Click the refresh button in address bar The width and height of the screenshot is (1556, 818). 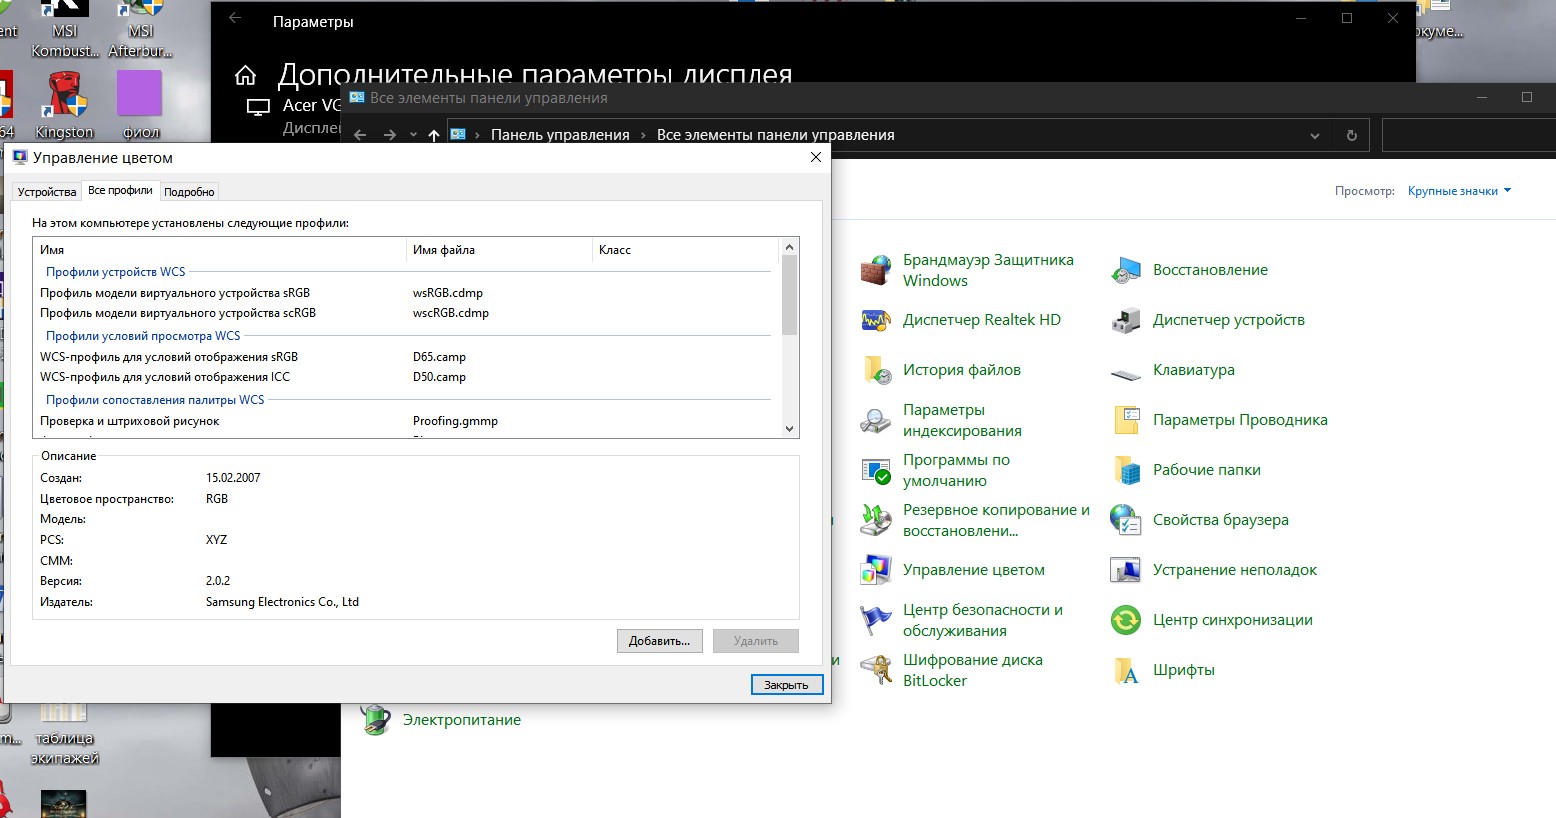pos(1351,136)
